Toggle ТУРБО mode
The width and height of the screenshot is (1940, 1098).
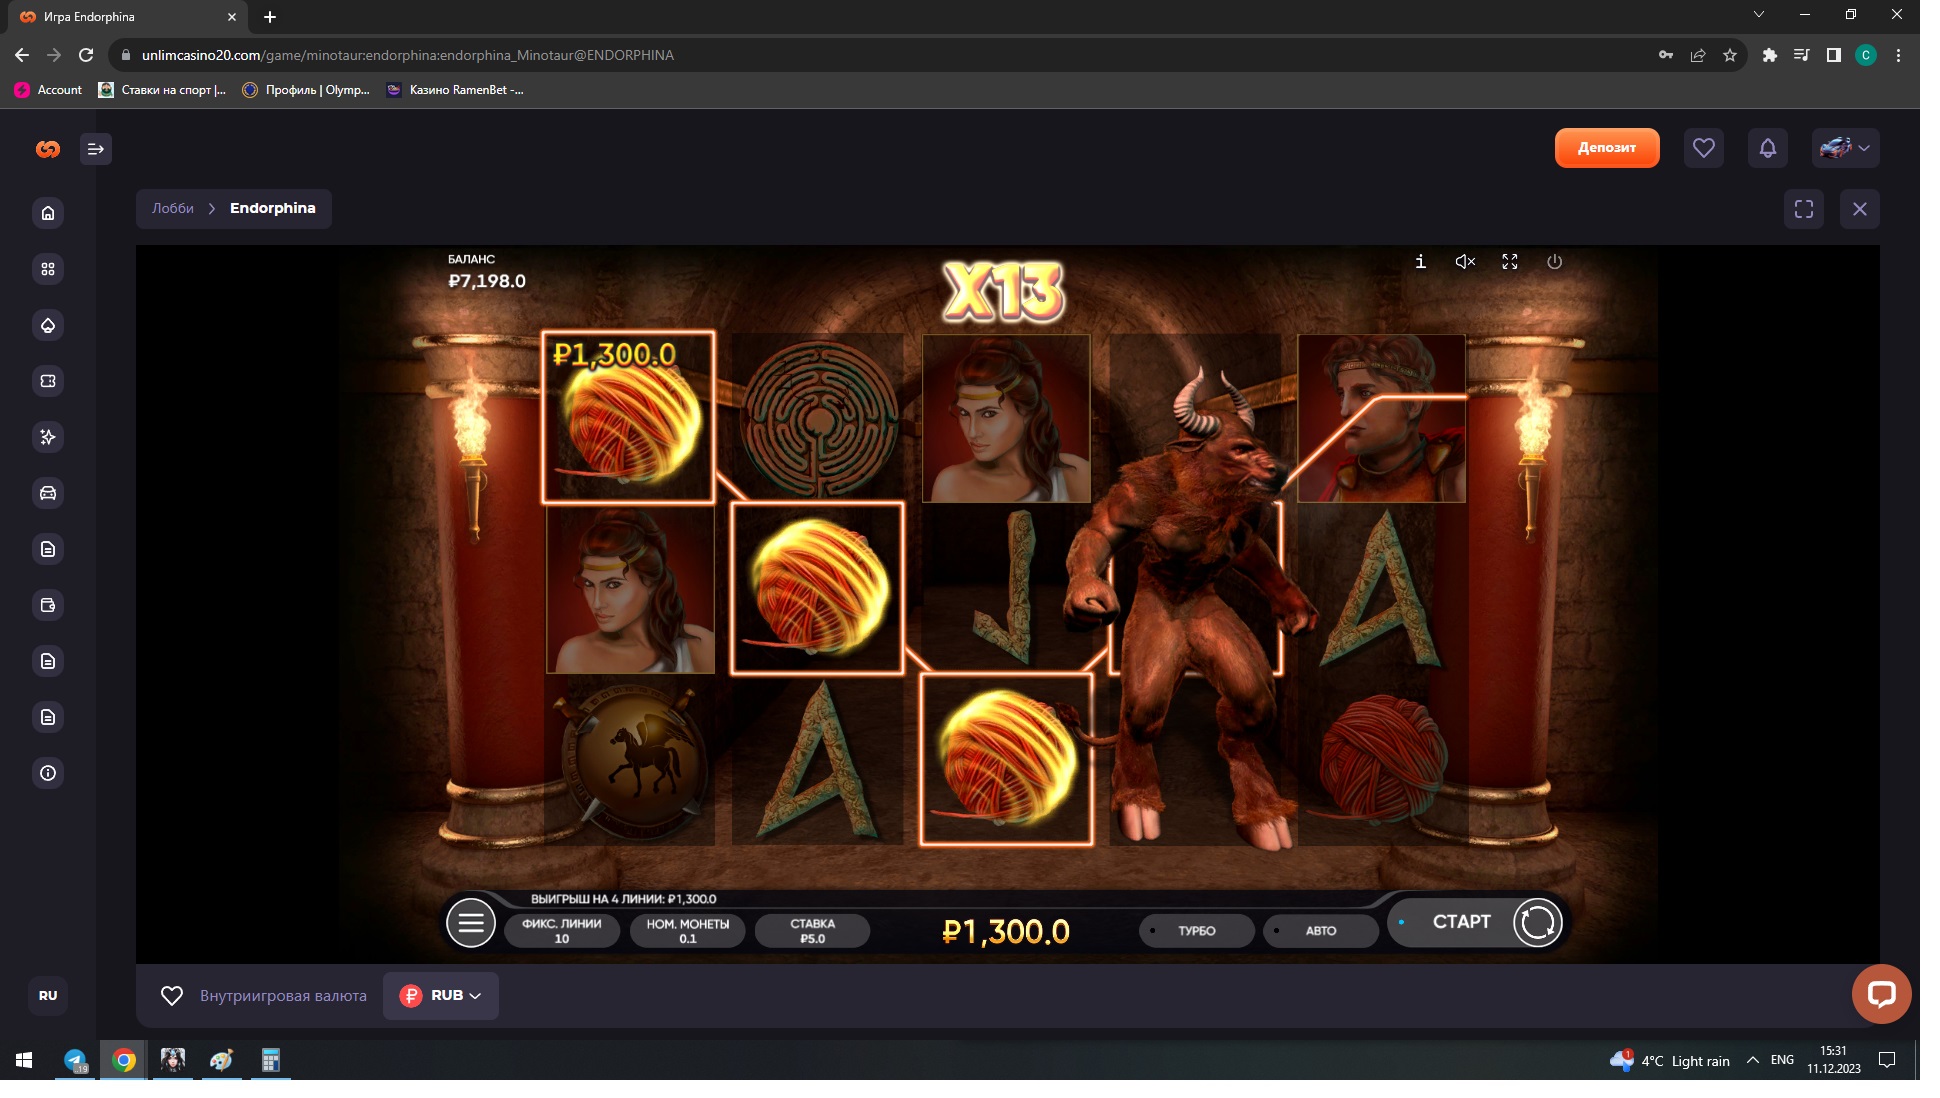(1196, 930)
